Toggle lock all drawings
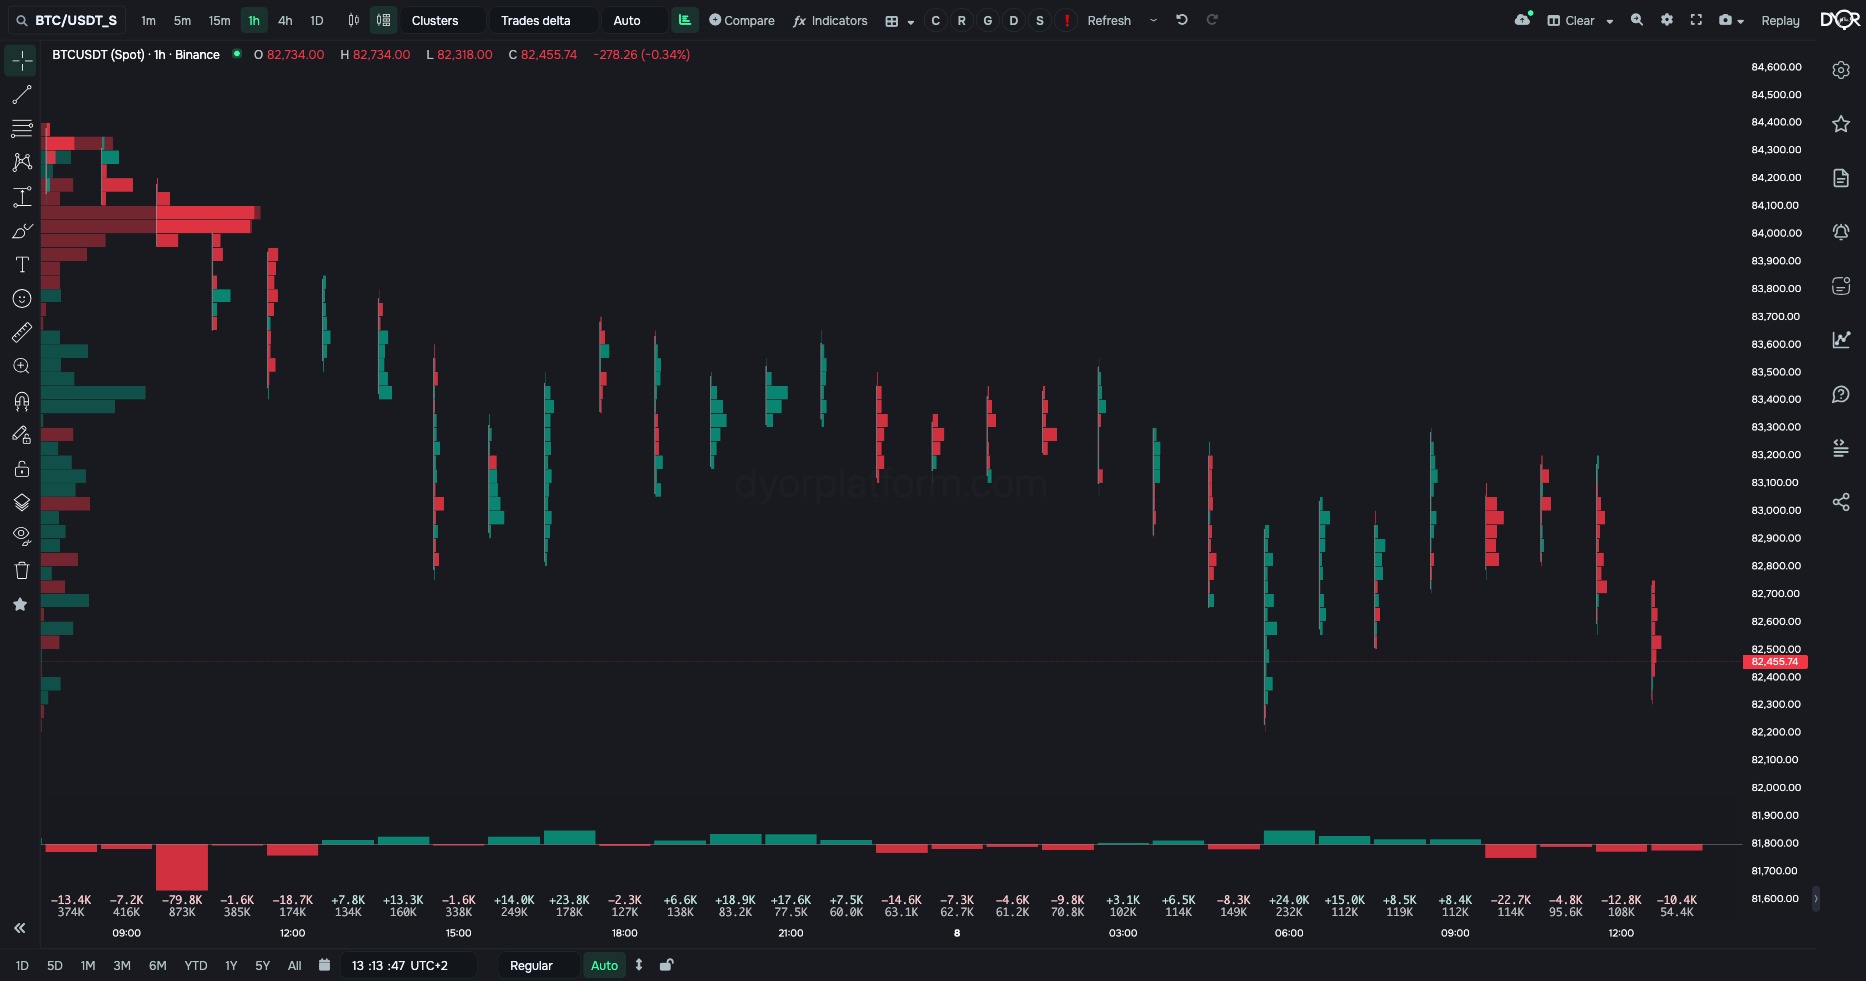Viewport: 1866px width, 981px height. 21,469
